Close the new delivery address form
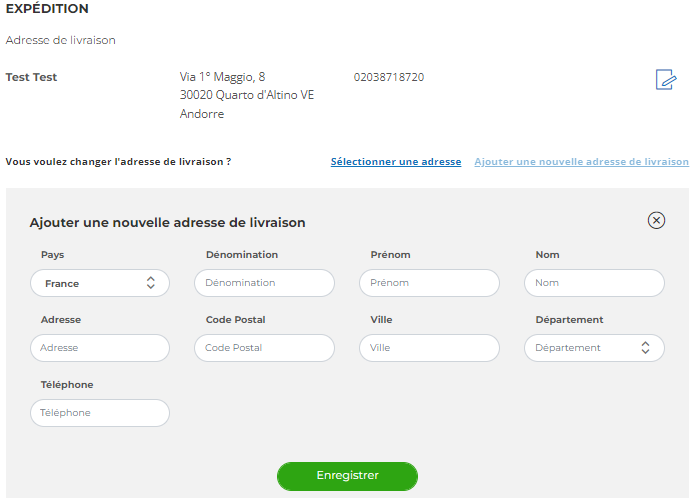694x498 pixels. coord(656,220)
